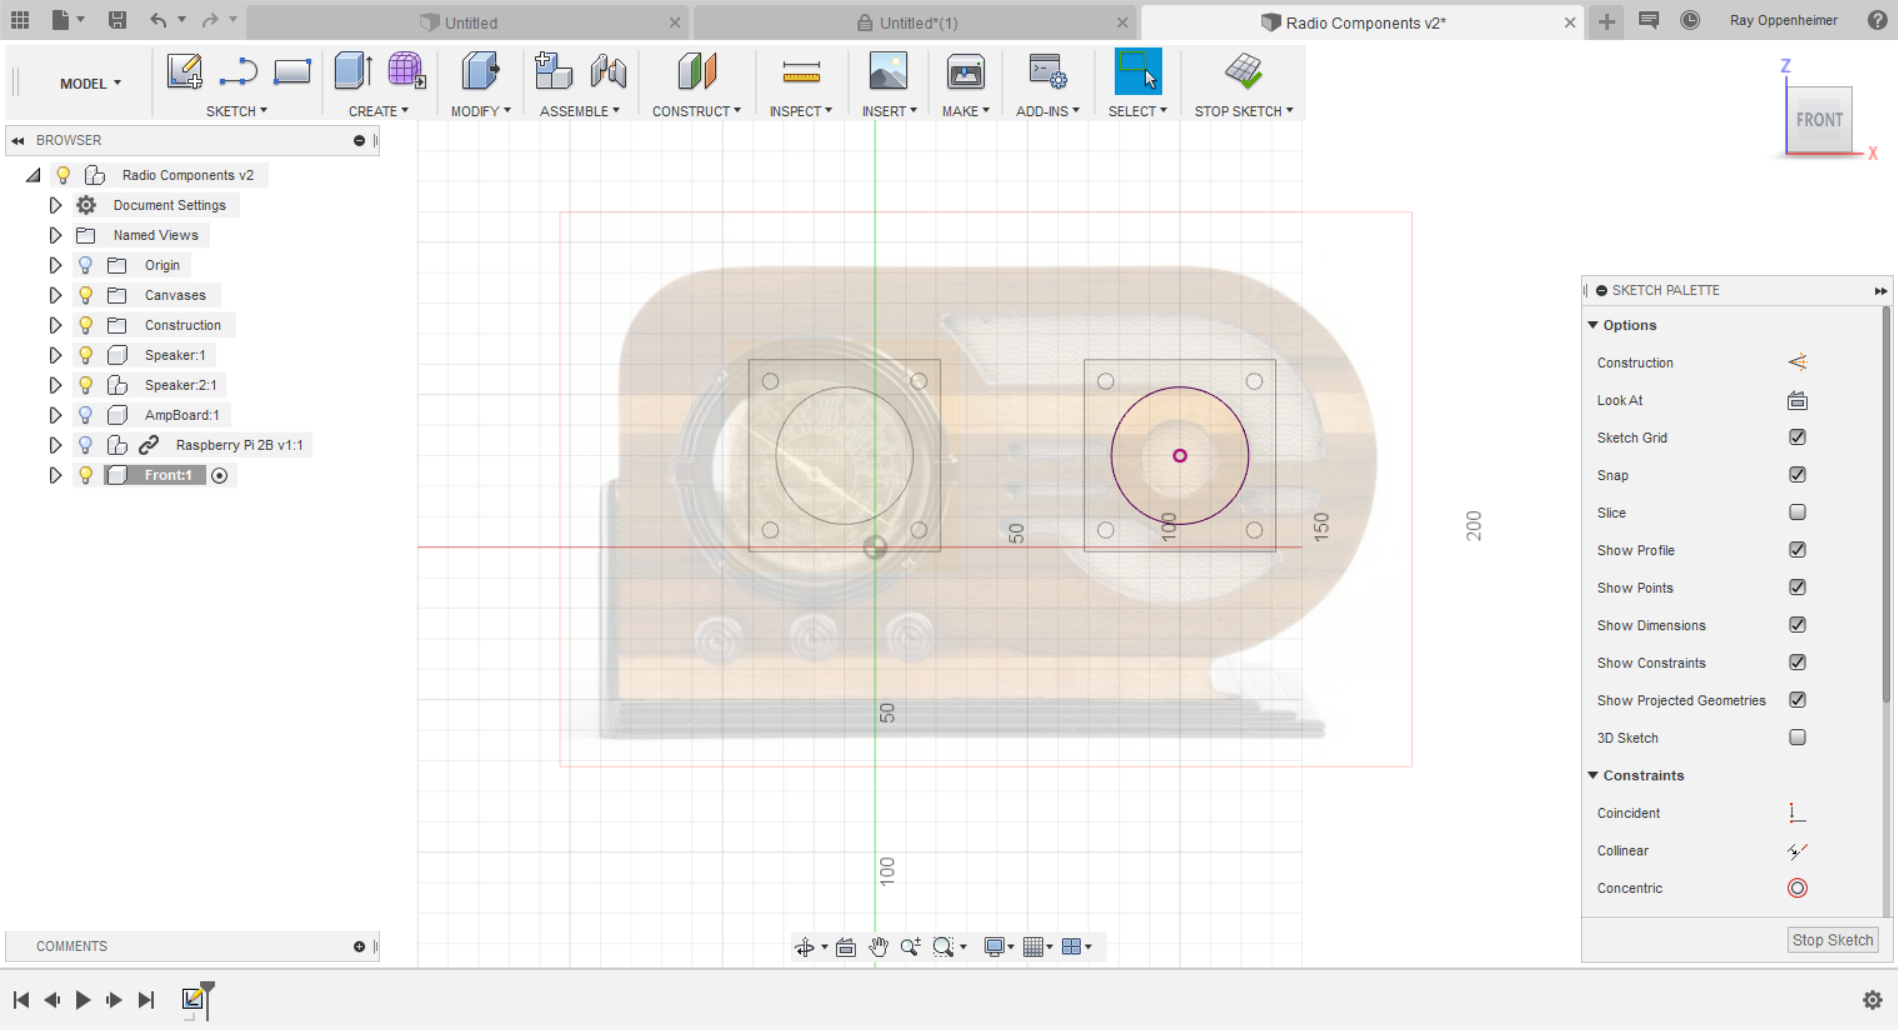Click the Coincident constraint icon
This screenshot has width=1898, height=1030.
(1797, 813)
